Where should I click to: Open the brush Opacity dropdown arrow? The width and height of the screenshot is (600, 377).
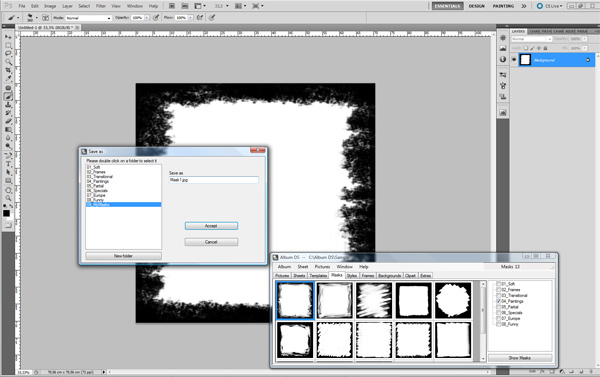pyautogui.click(x=147, y=18)
